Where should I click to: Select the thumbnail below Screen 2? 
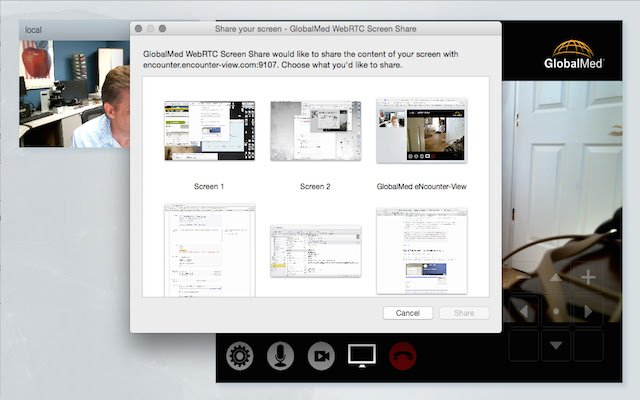[316, 251]
